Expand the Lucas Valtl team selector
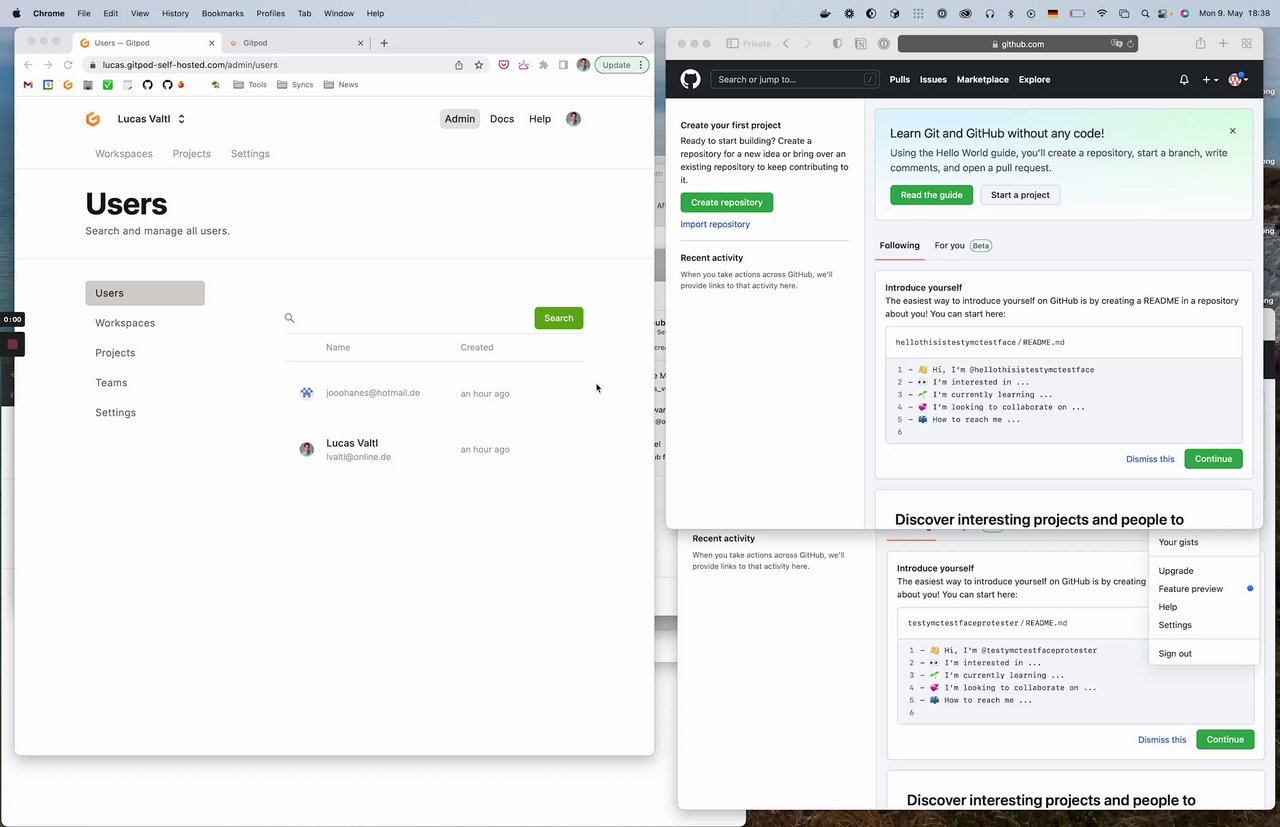 tap(151, 119)
